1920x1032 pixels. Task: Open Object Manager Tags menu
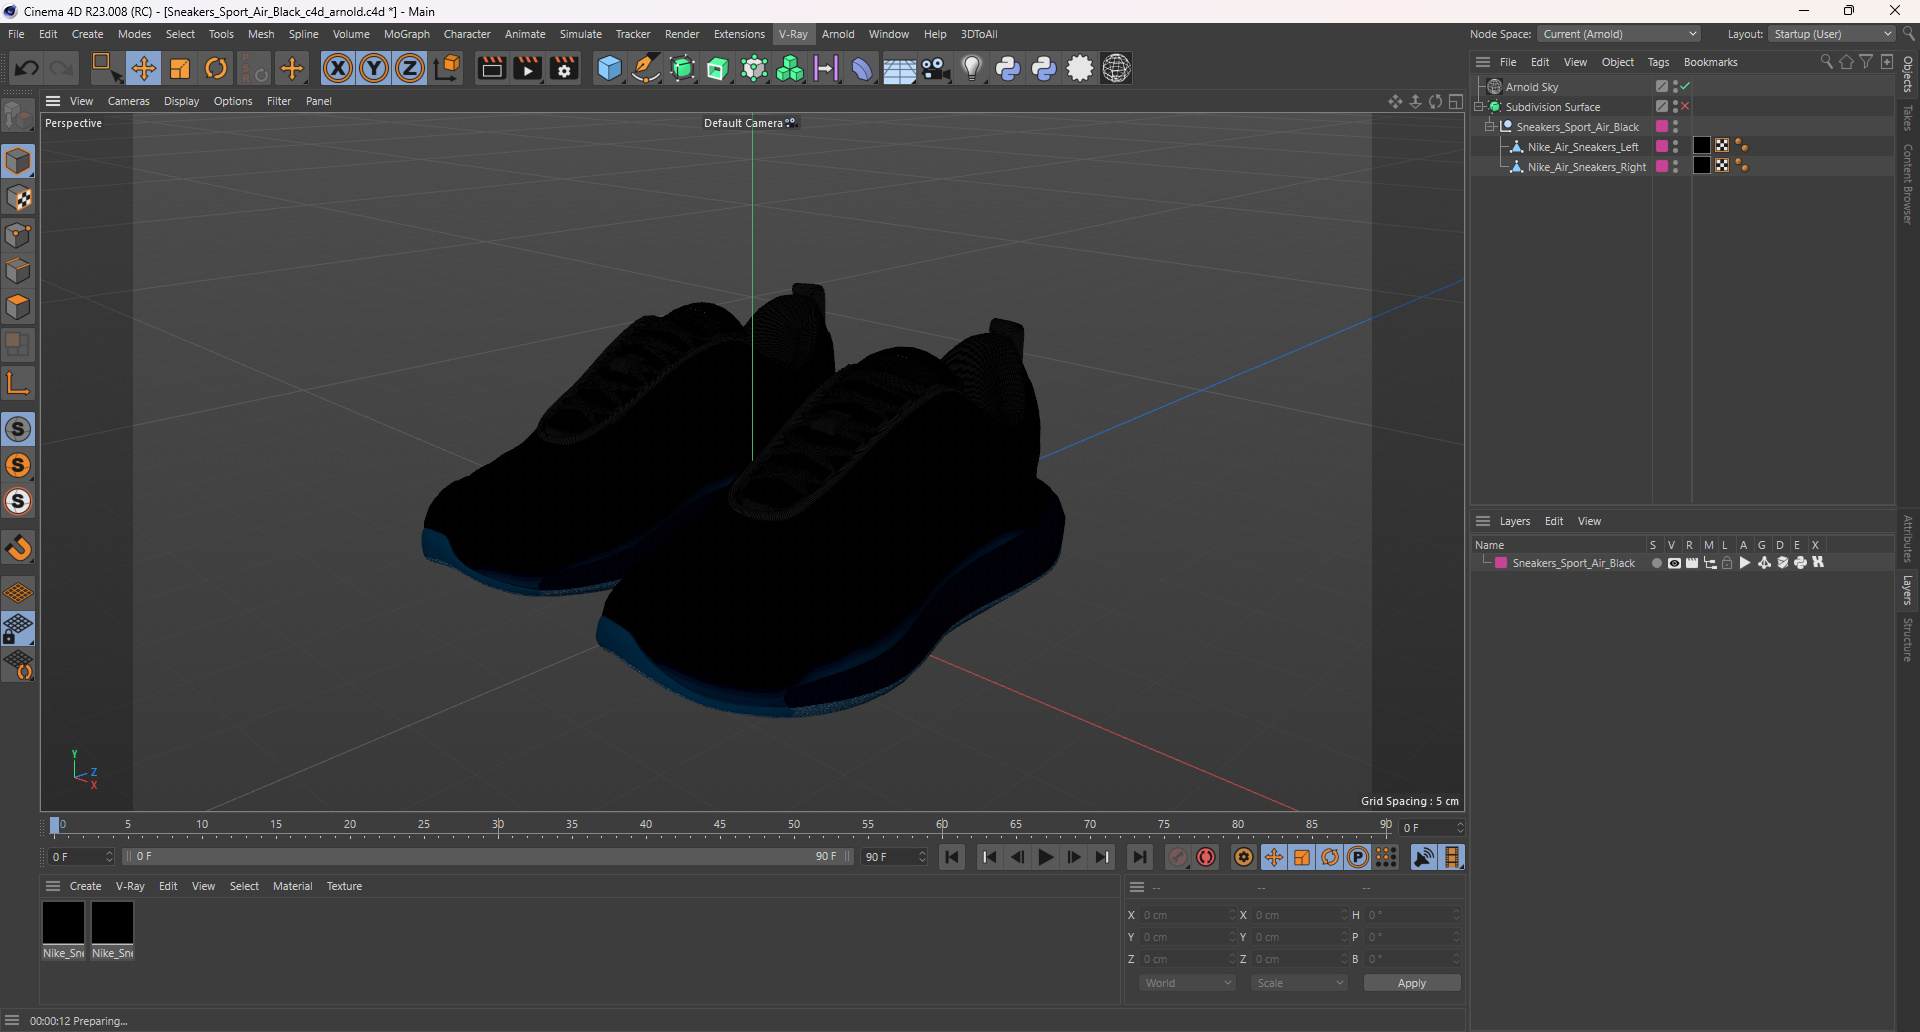coord(1658,62)
